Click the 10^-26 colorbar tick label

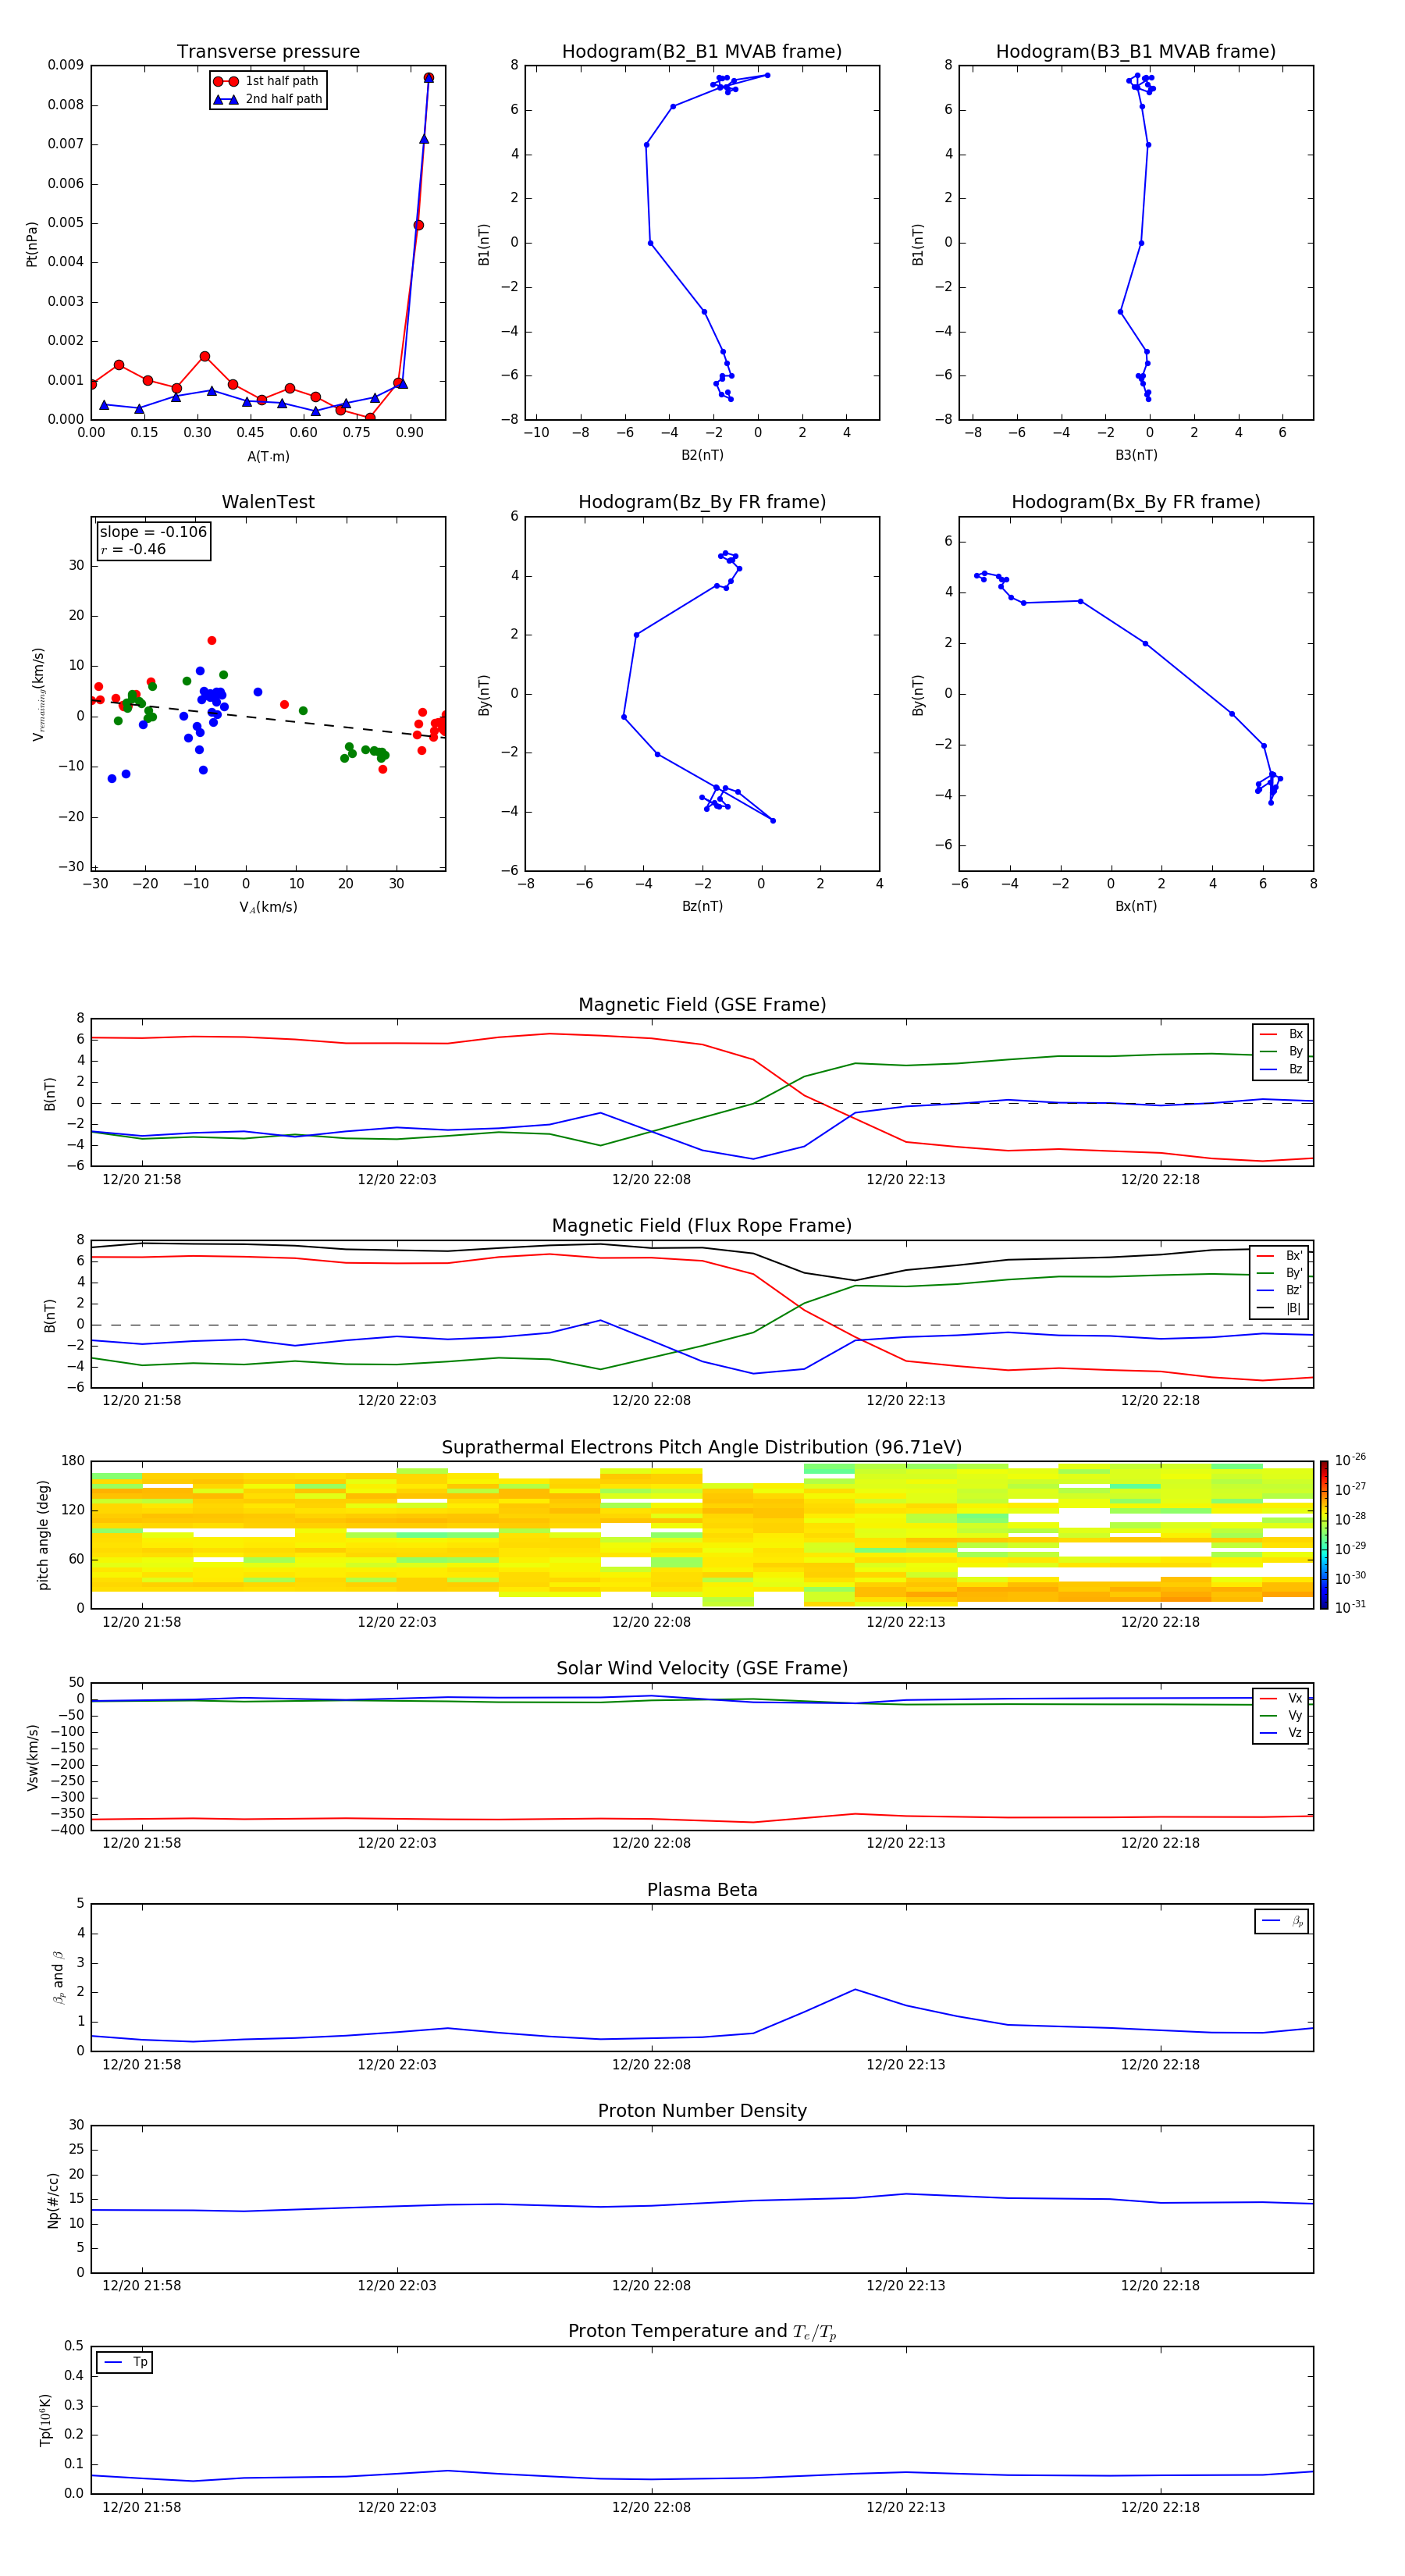pos(1350,1460)
